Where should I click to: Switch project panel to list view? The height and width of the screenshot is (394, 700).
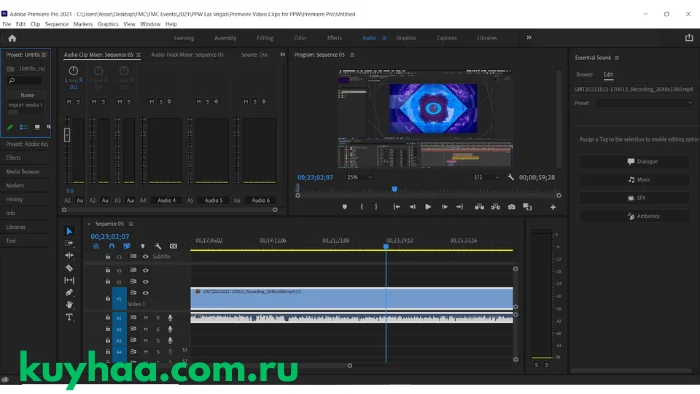click(x=24, y=128)
